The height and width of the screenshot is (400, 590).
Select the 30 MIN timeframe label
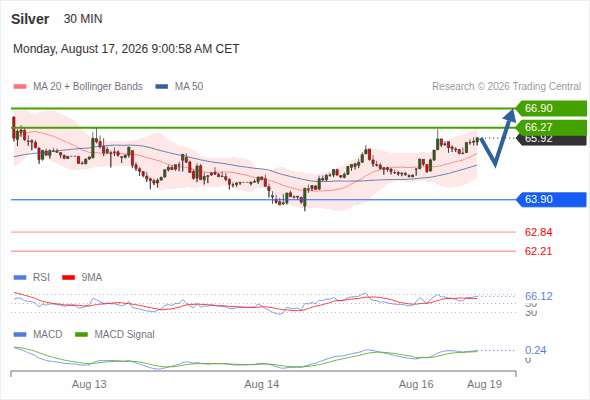tap(83, 19)
